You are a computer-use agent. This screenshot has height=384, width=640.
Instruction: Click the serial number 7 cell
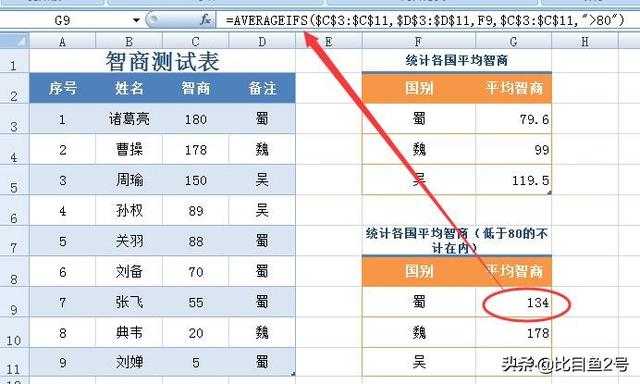(62, 302)
